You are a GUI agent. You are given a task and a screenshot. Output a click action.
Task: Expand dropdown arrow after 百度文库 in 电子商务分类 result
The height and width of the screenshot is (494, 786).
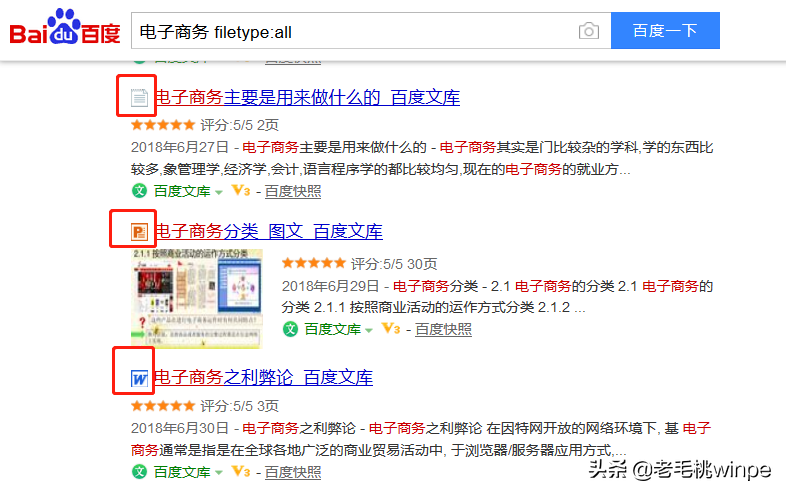tap(369, 330)
